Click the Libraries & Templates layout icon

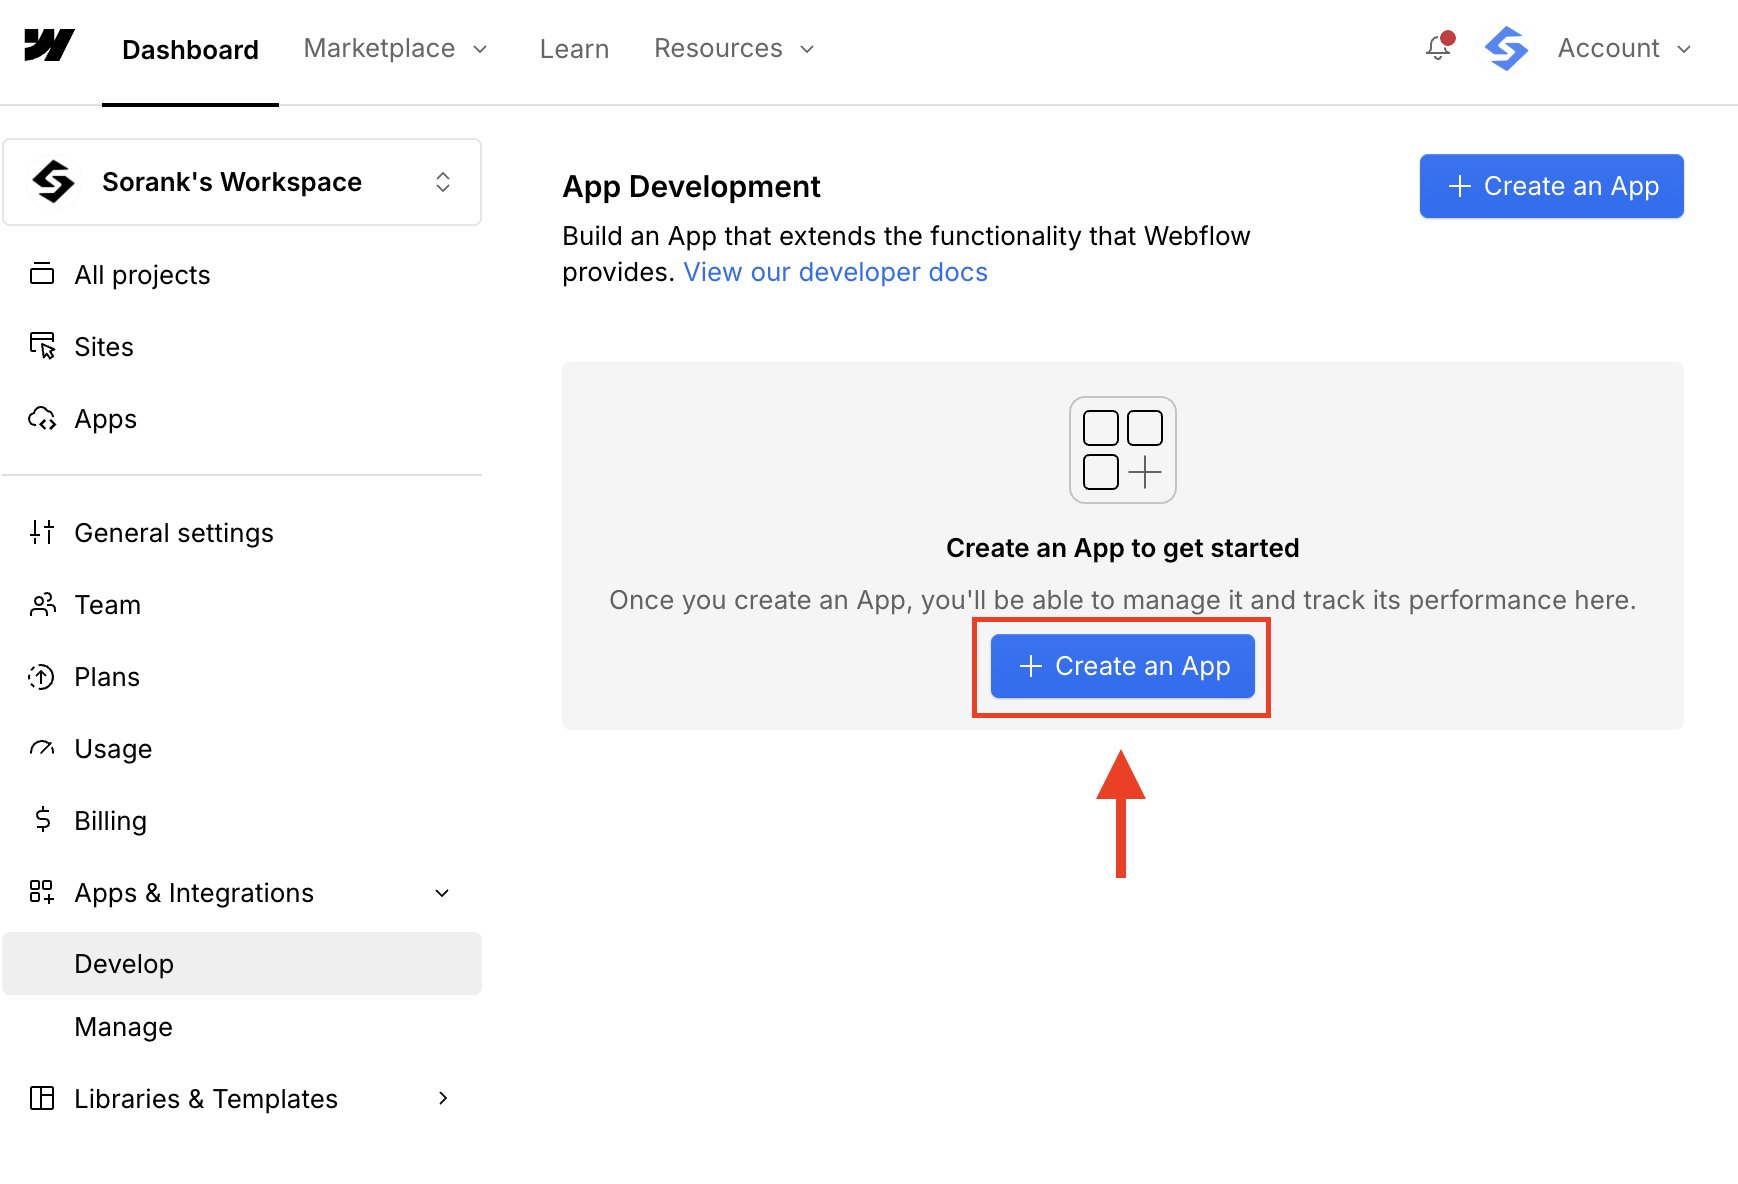tap(42, 1098)
